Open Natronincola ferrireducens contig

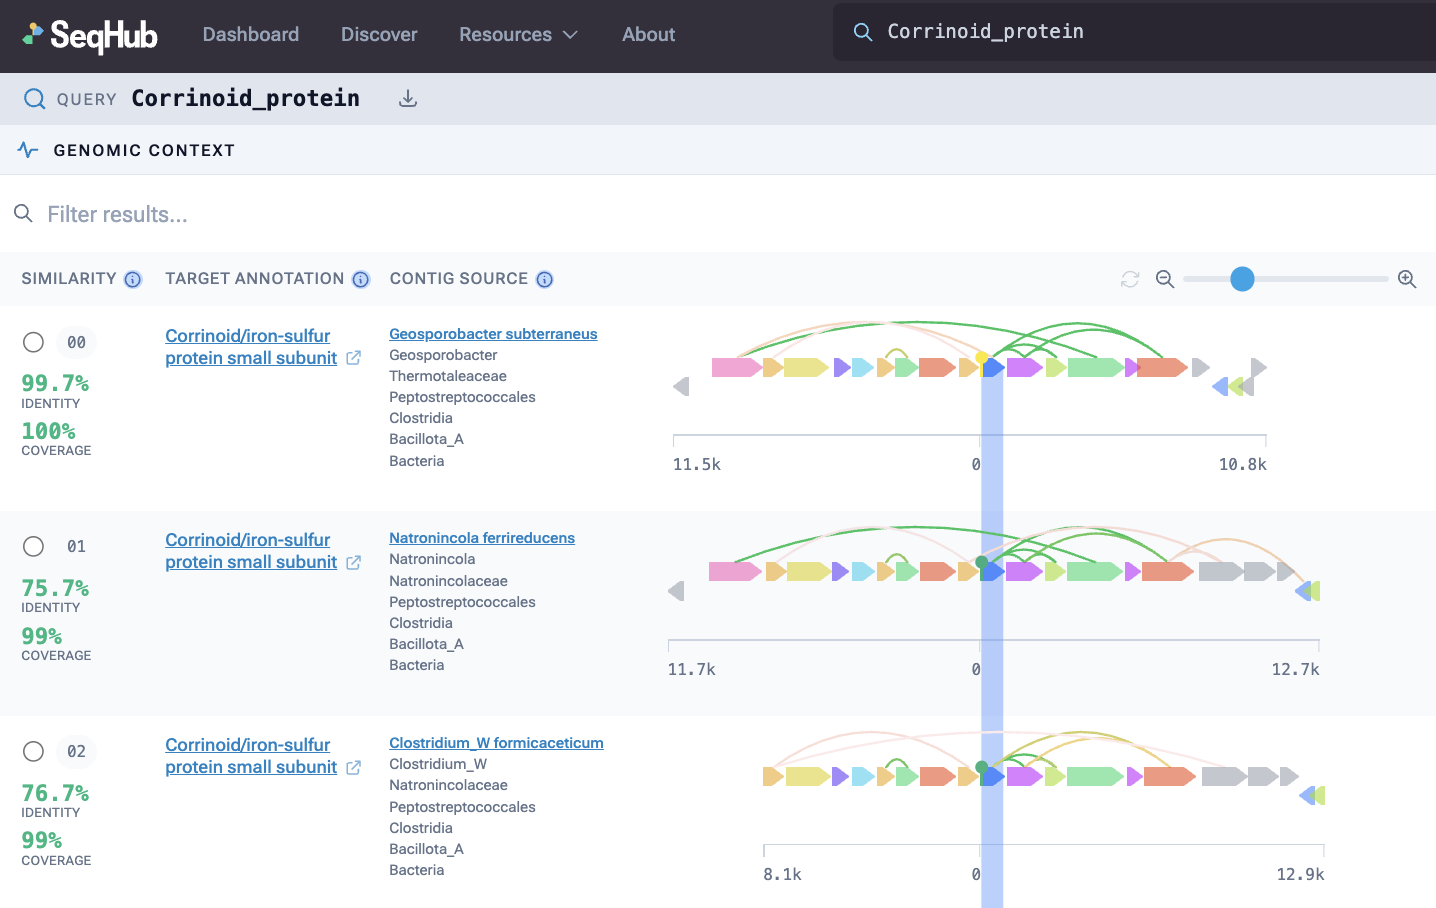coord(482,538)
